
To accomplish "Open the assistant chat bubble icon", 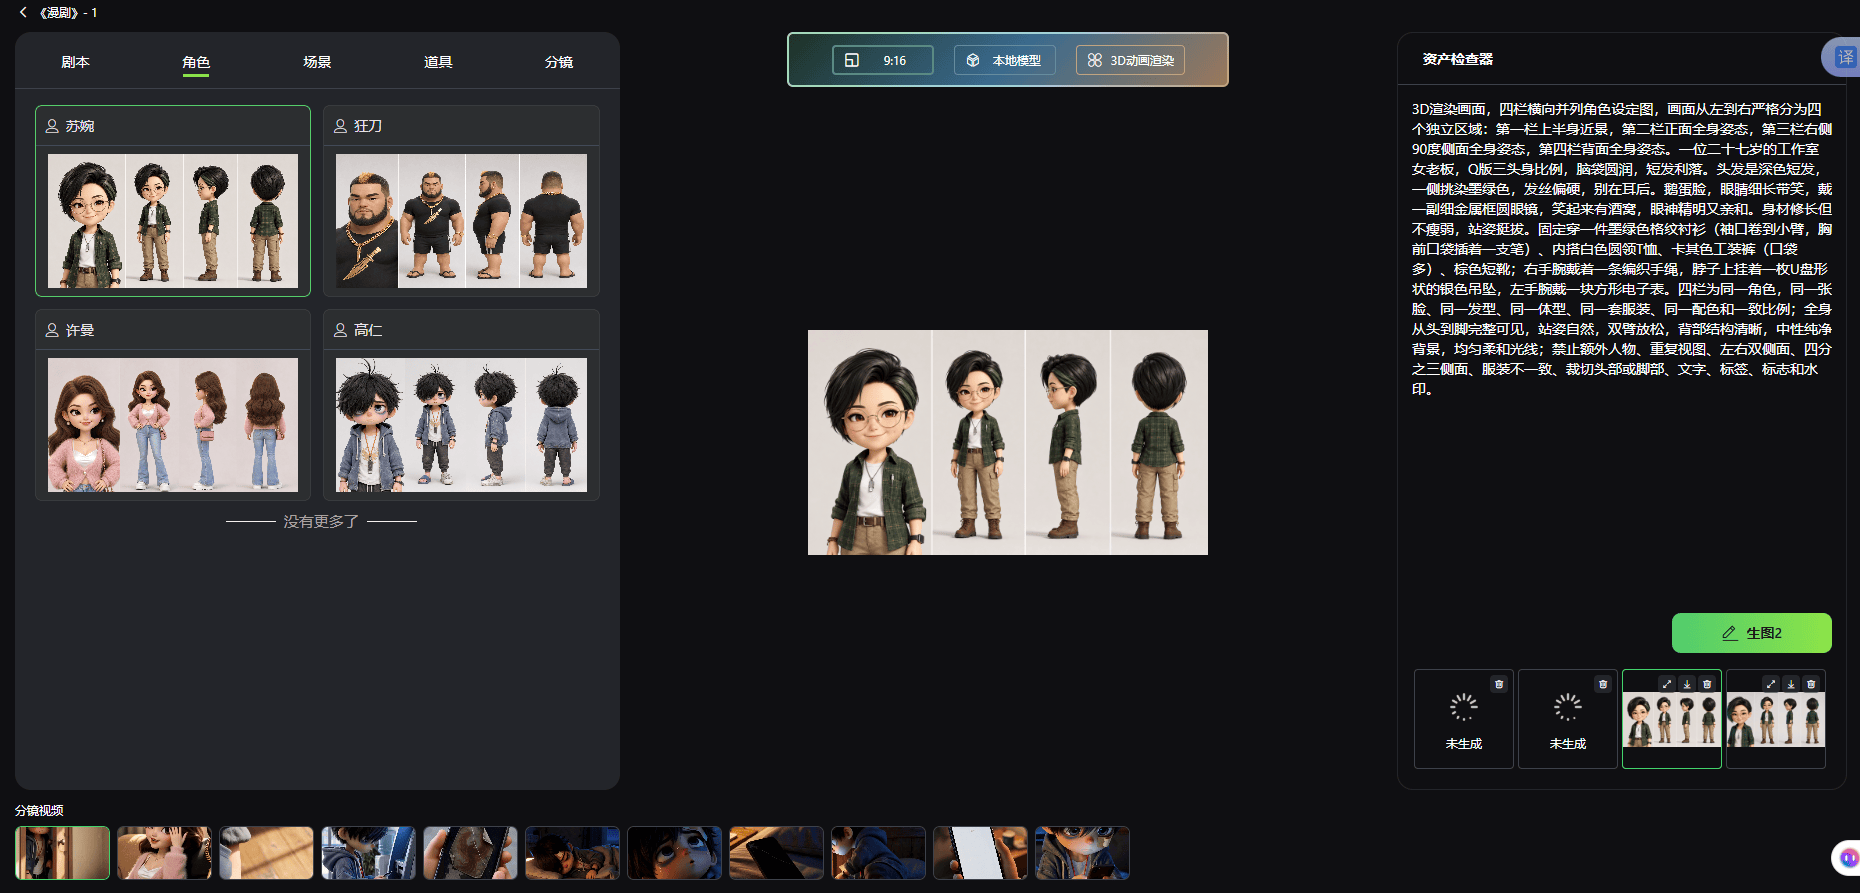I will [x=1848, y=857].
